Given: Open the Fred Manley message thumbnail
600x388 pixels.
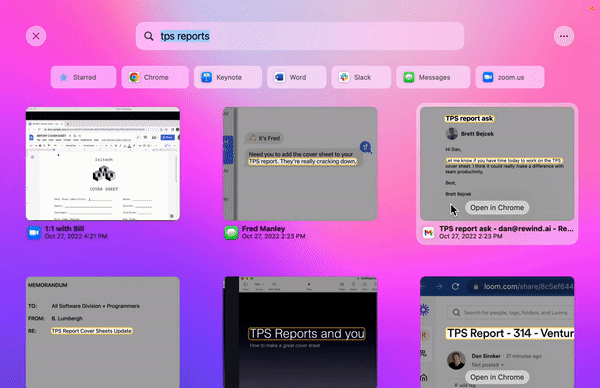Looking at the screenshot, I should pyautogui.click(x=300, y=164).
